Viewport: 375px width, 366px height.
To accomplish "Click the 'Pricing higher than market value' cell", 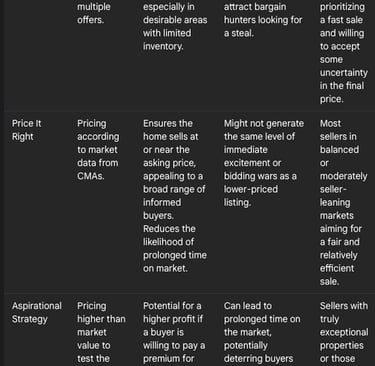I will (101, 332).
